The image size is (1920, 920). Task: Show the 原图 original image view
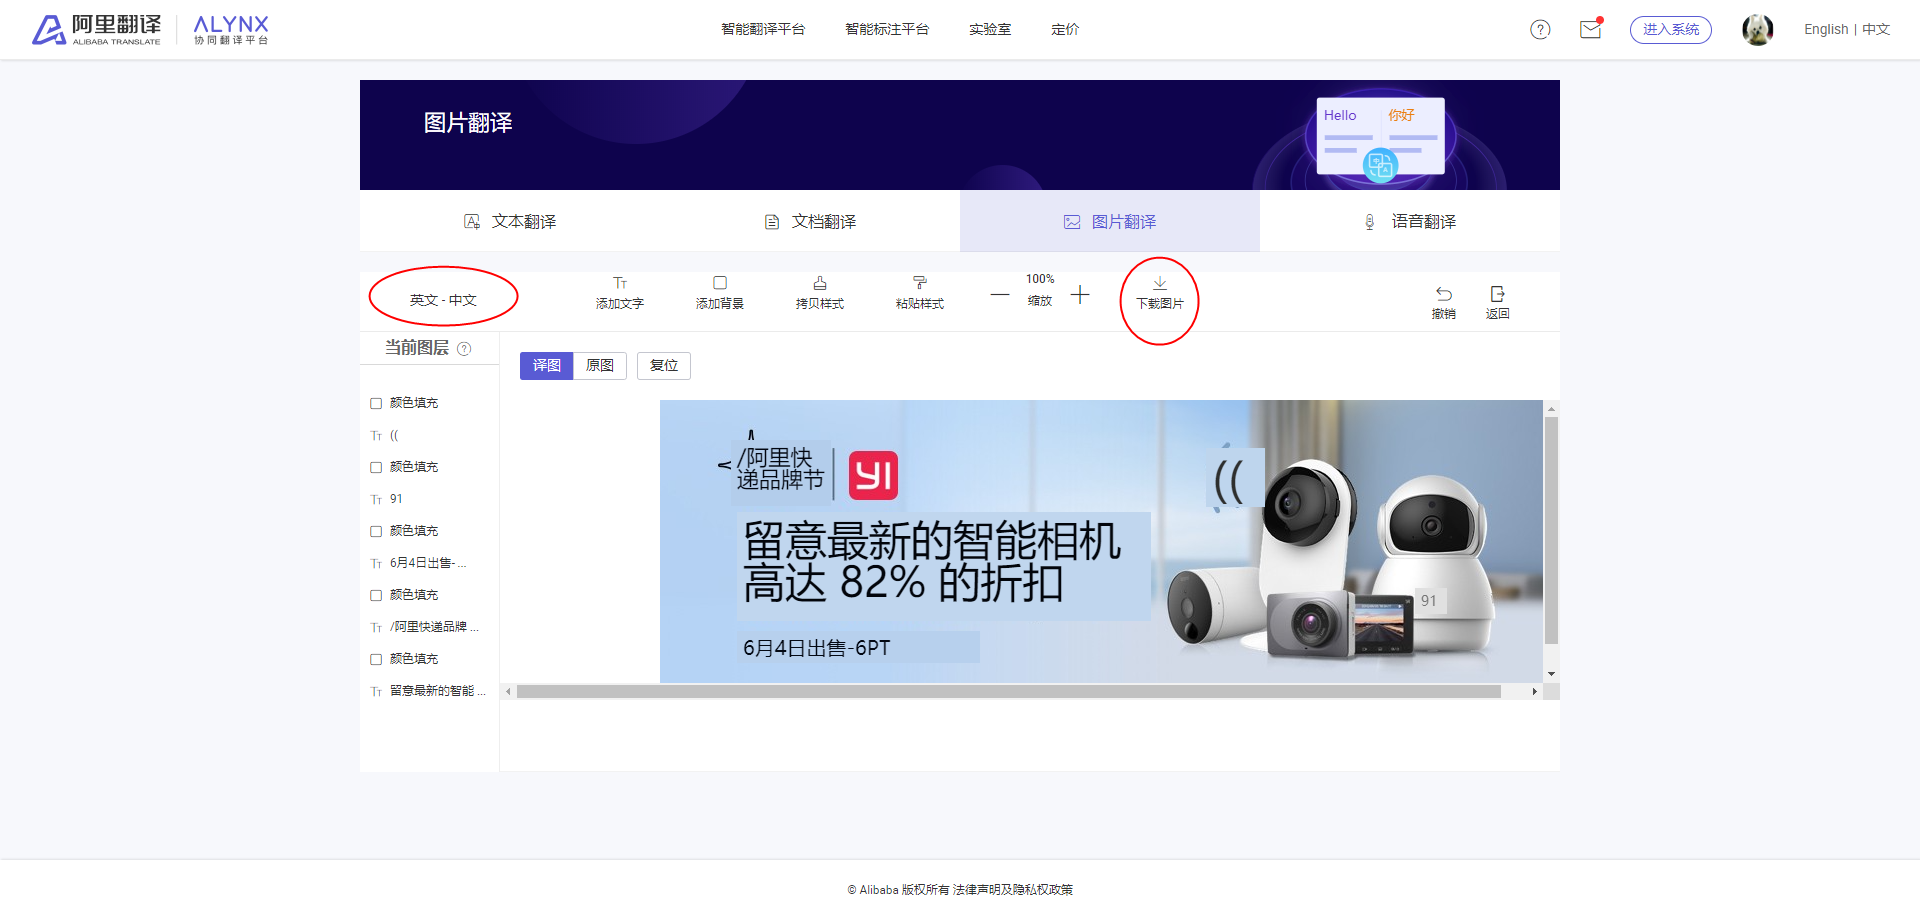tap(600, 366)
